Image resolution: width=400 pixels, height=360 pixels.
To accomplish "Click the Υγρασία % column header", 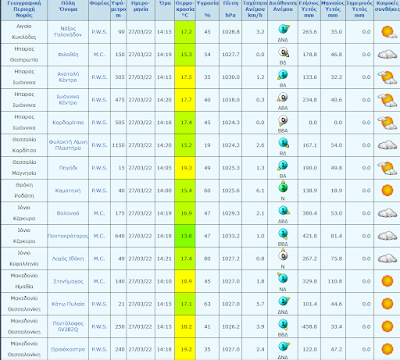I will click(207, 9).
